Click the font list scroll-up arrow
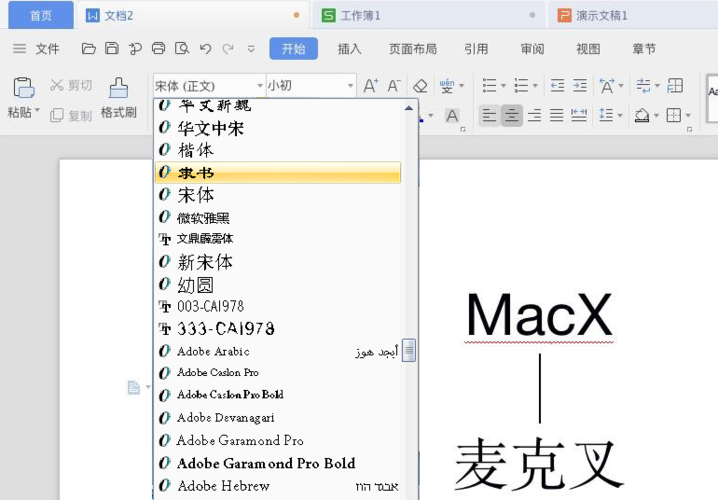The height and width of the screenshot is (500, 718). point(409,108)
